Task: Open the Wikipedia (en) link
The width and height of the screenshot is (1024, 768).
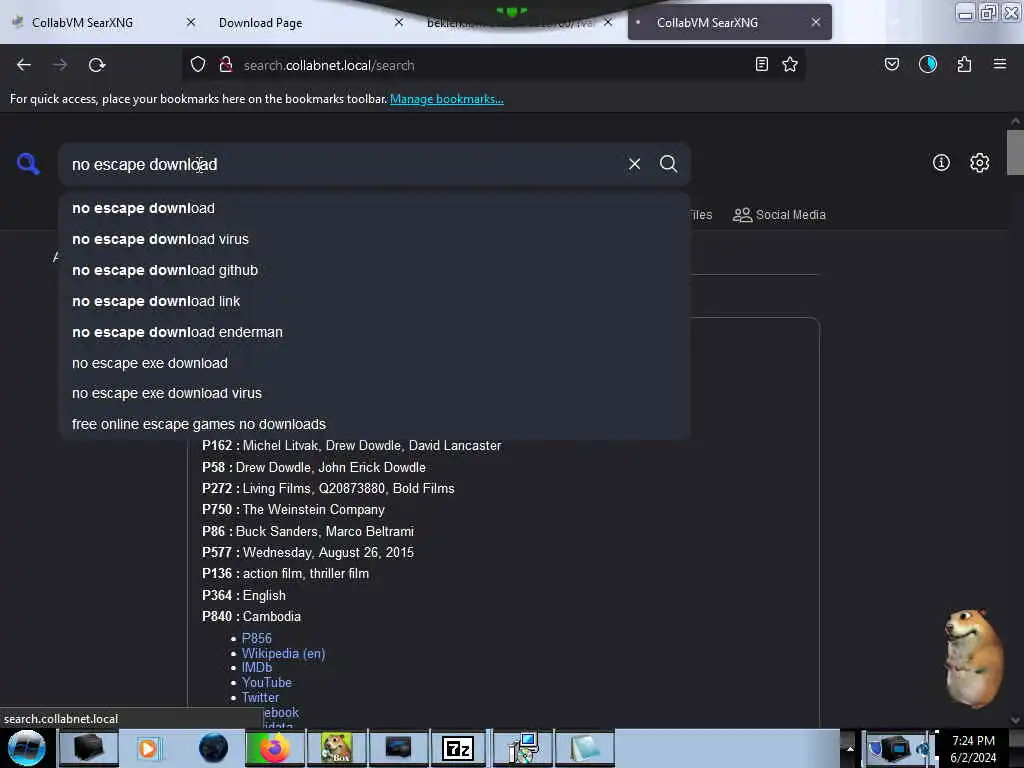Action: pyautogui.click(x=283, y=653)
